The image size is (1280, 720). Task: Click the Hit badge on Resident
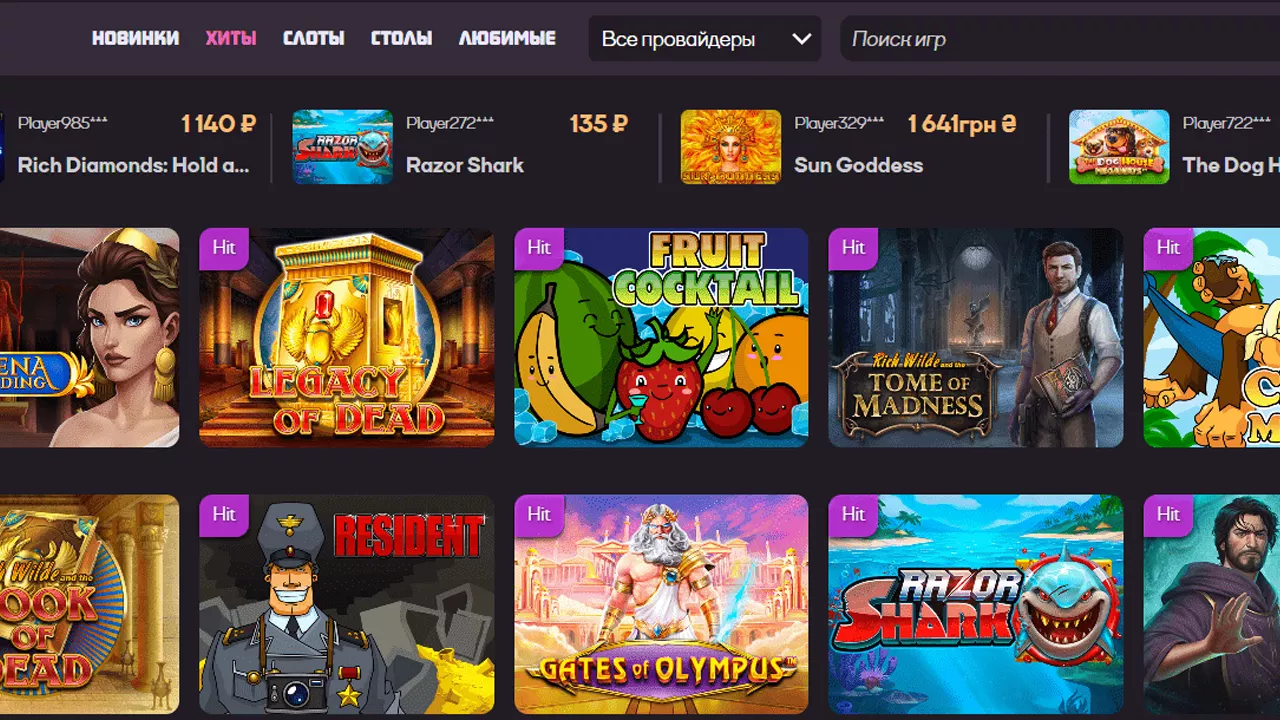coord(224,515)
